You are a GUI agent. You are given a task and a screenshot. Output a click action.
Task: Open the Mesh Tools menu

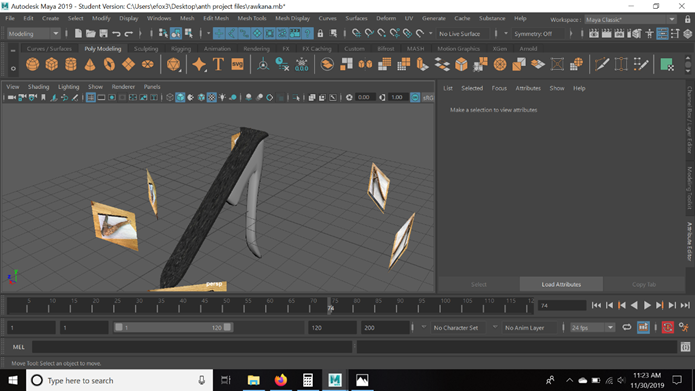pos(252,18)
